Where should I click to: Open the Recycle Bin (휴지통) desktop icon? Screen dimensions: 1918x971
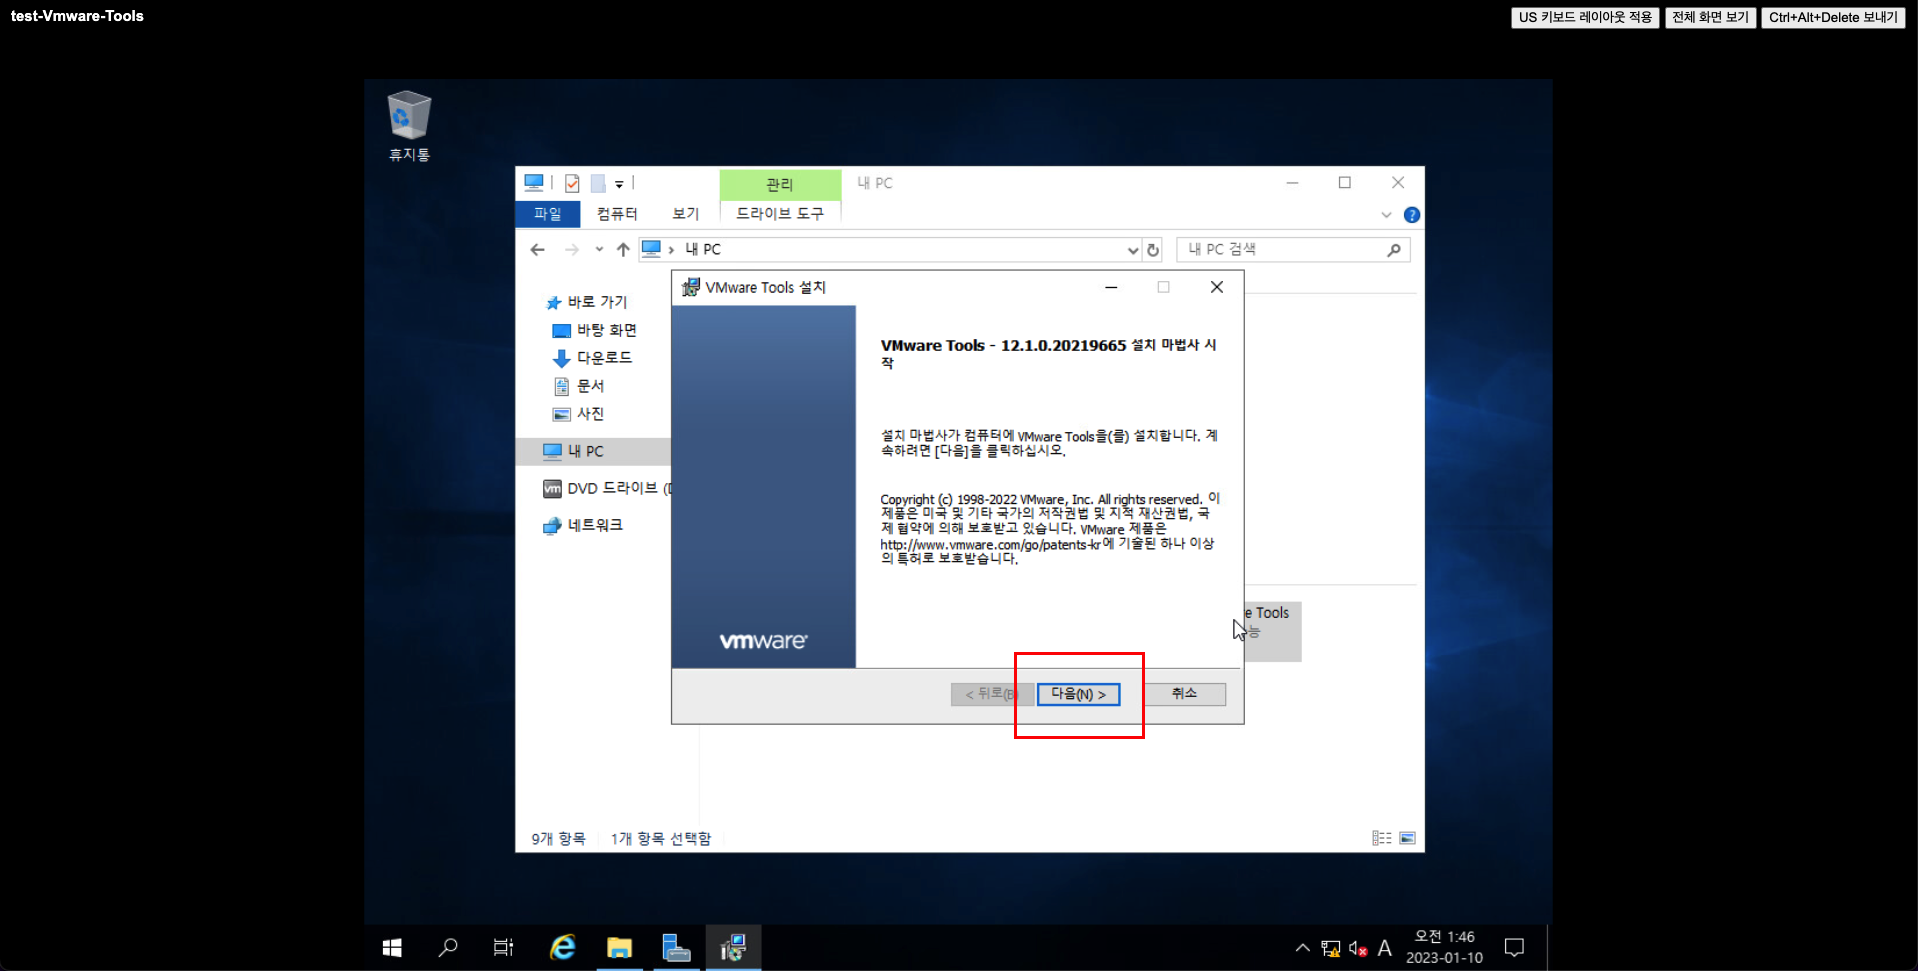tap(409, 126)
